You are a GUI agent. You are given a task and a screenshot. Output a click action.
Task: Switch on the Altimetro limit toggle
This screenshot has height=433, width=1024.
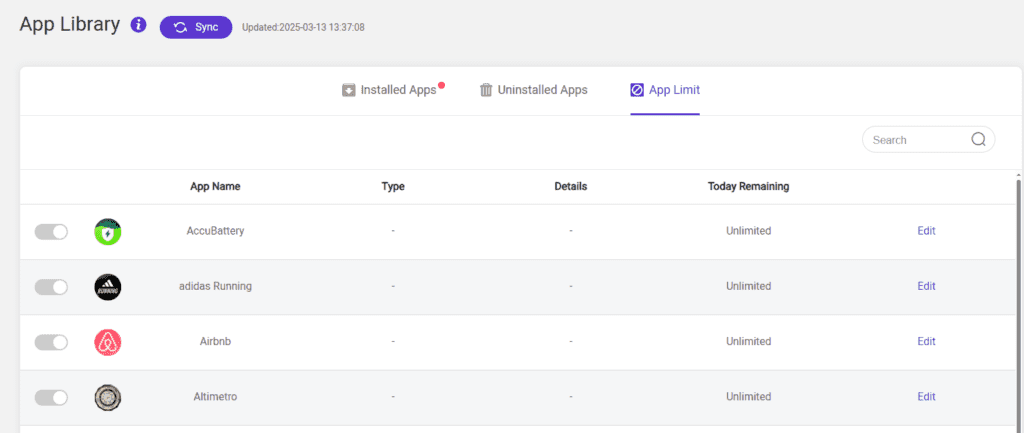(51, 397)
